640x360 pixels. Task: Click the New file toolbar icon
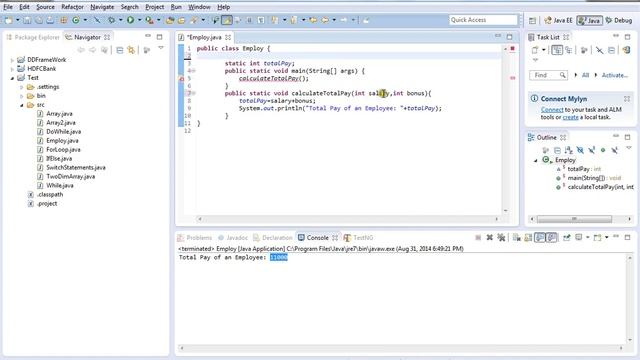point(8,20)
